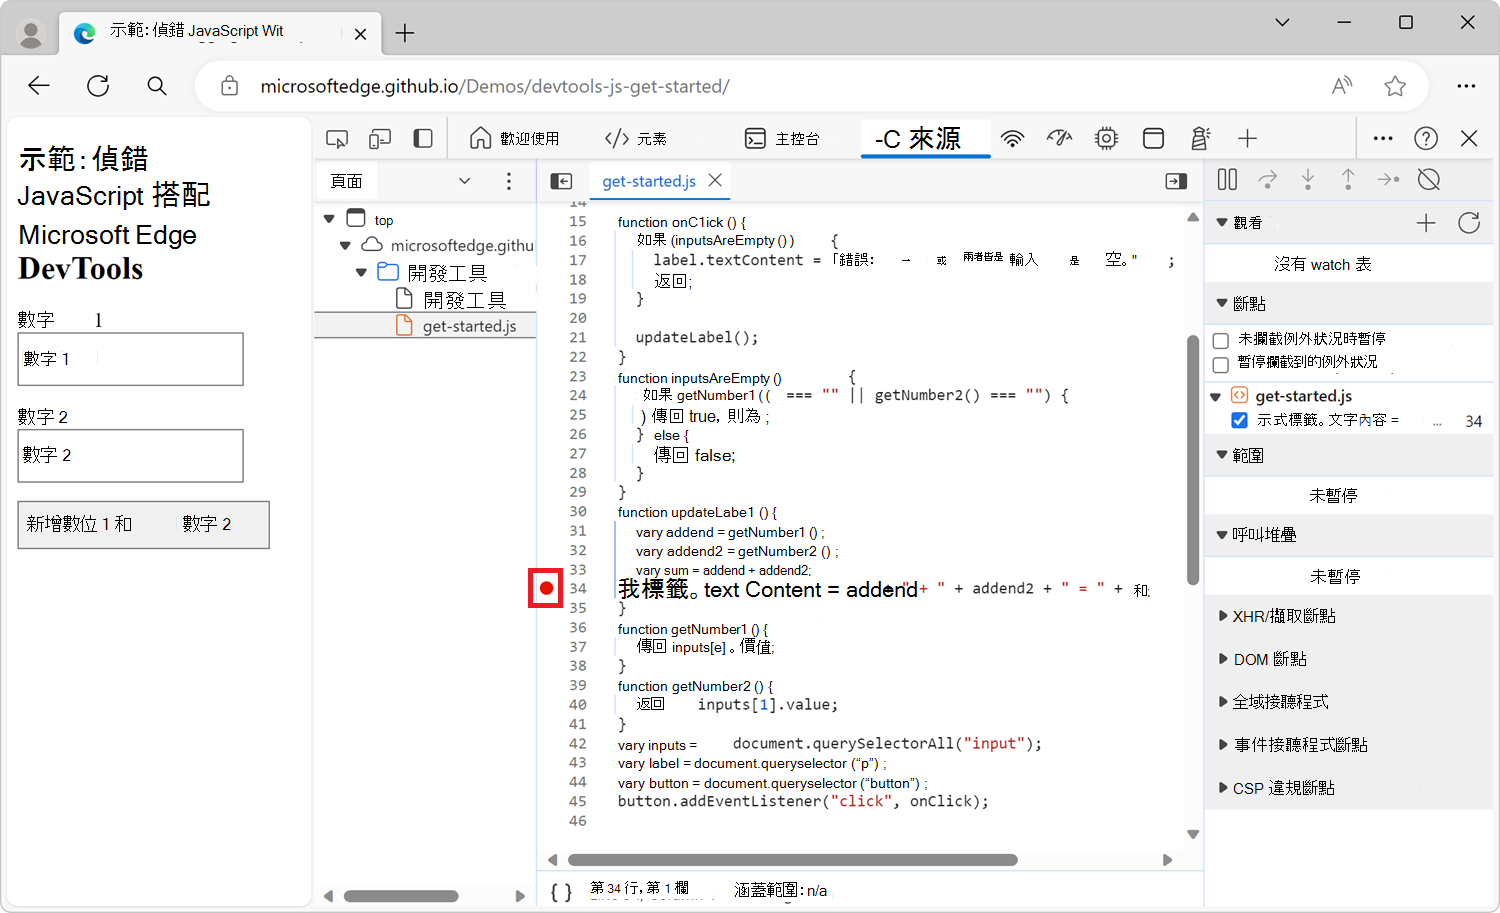The image size is (1500, 913).
Task: Toggle device emulation icon
Action: (380, 139)
